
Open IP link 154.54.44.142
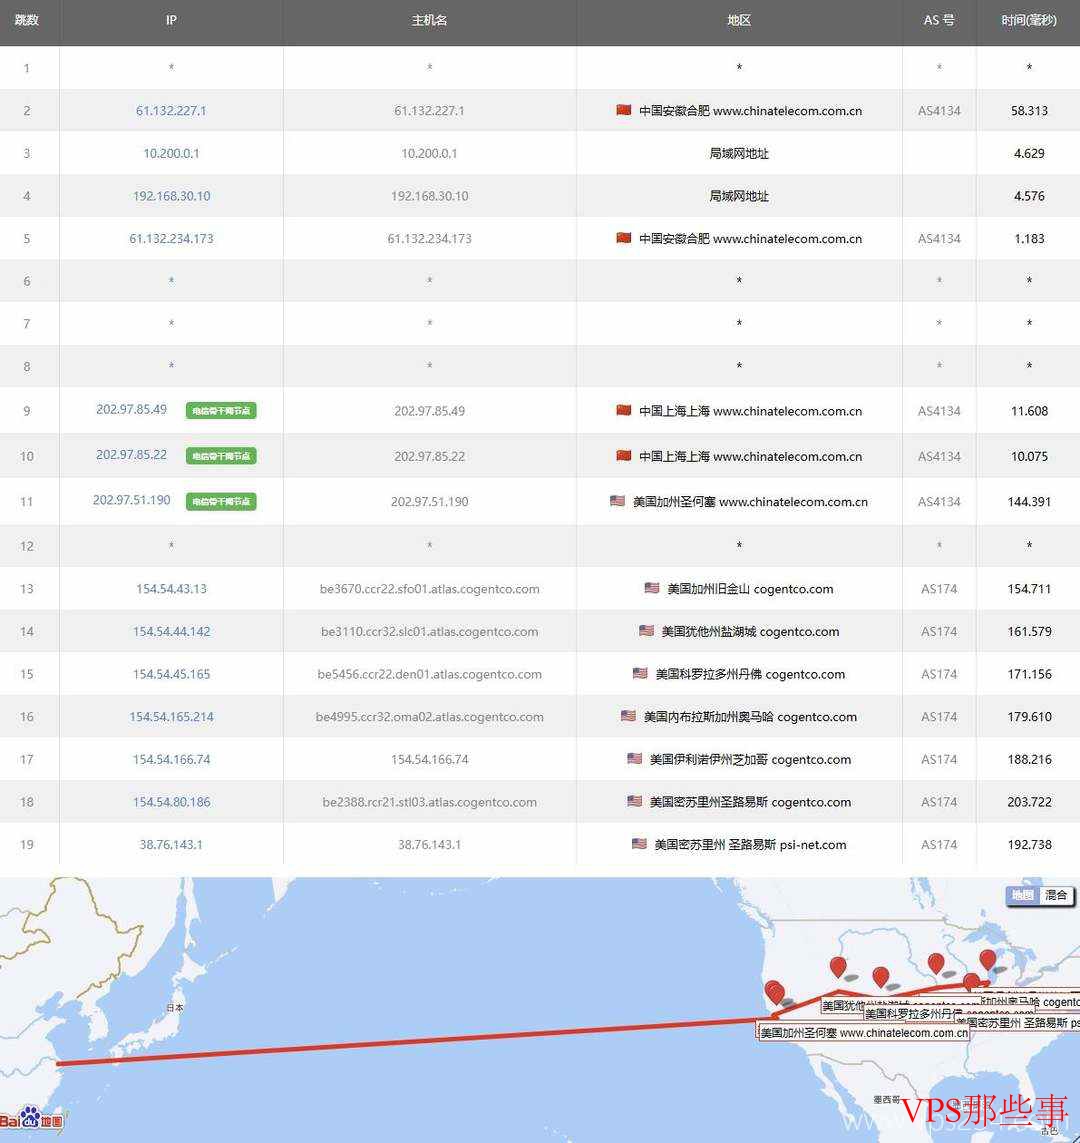click(x=171, y=631)
